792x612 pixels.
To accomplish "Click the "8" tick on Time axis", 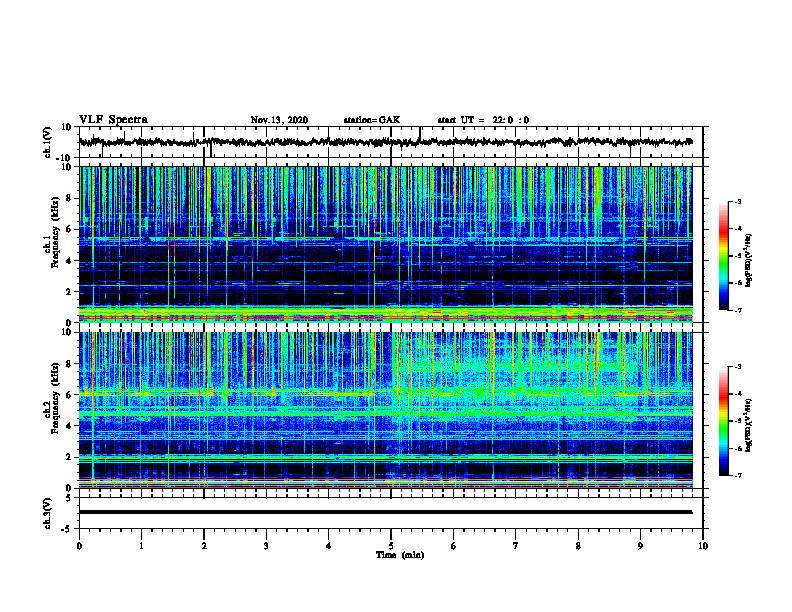I will [x=578, y=546].
